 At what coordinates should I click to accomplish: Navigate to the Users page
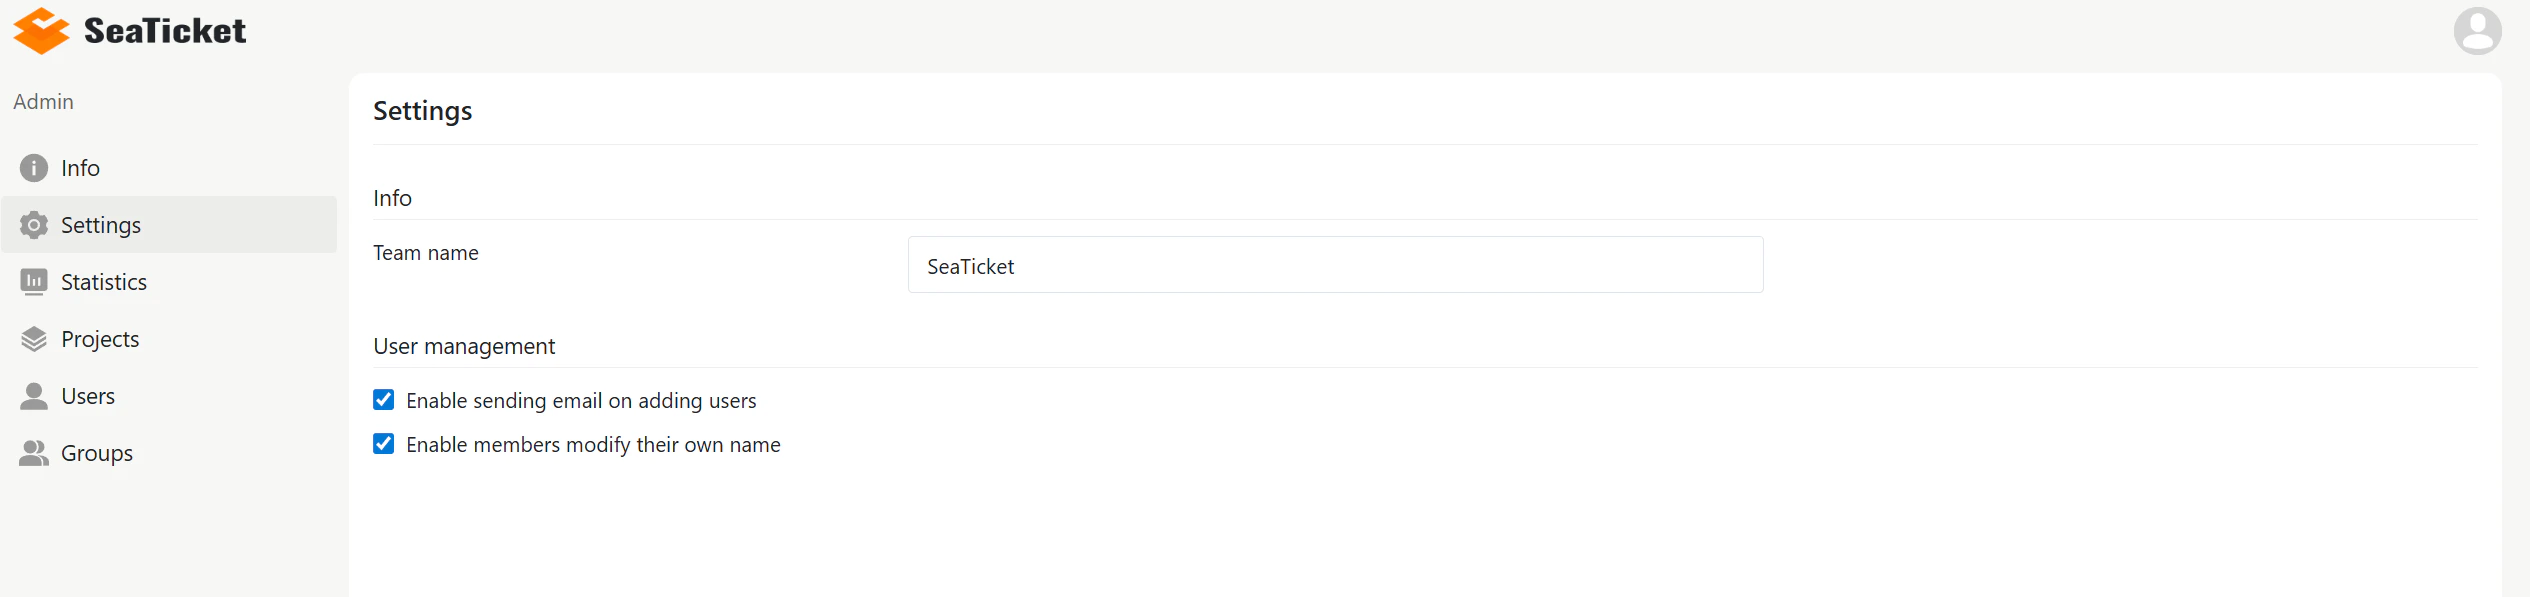[x=169, y=396]
